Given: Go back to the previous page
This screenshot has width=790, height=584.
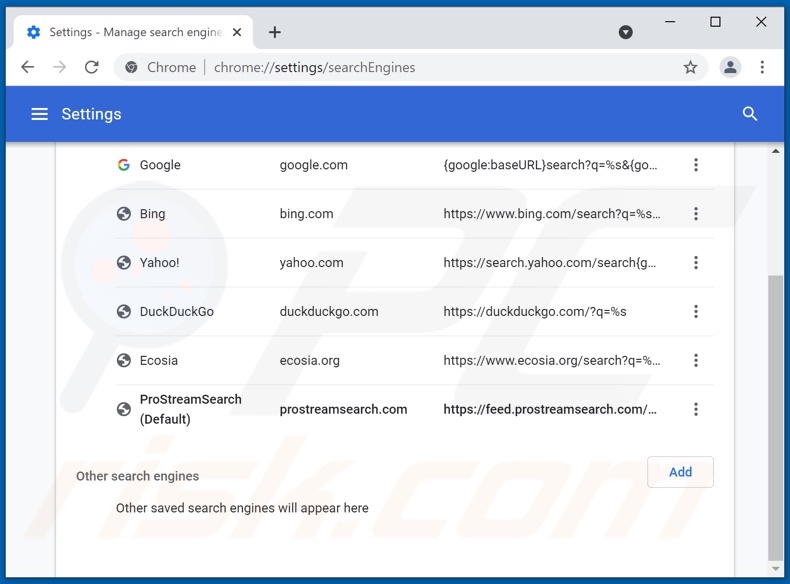Looking at the screenshot, I should pos(28,67).
